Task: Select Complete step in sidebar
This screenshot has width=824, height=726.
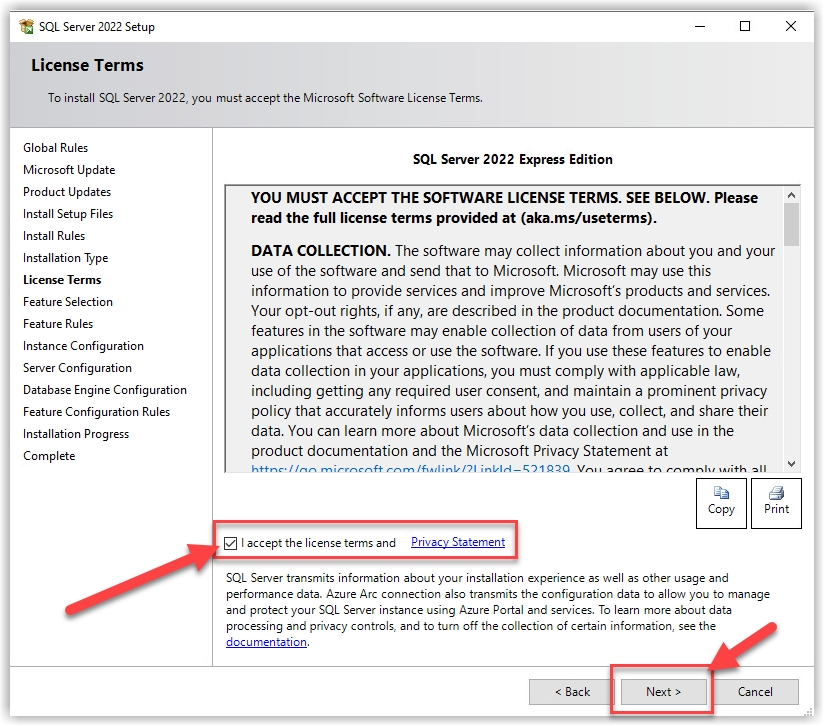Action: 49,456
